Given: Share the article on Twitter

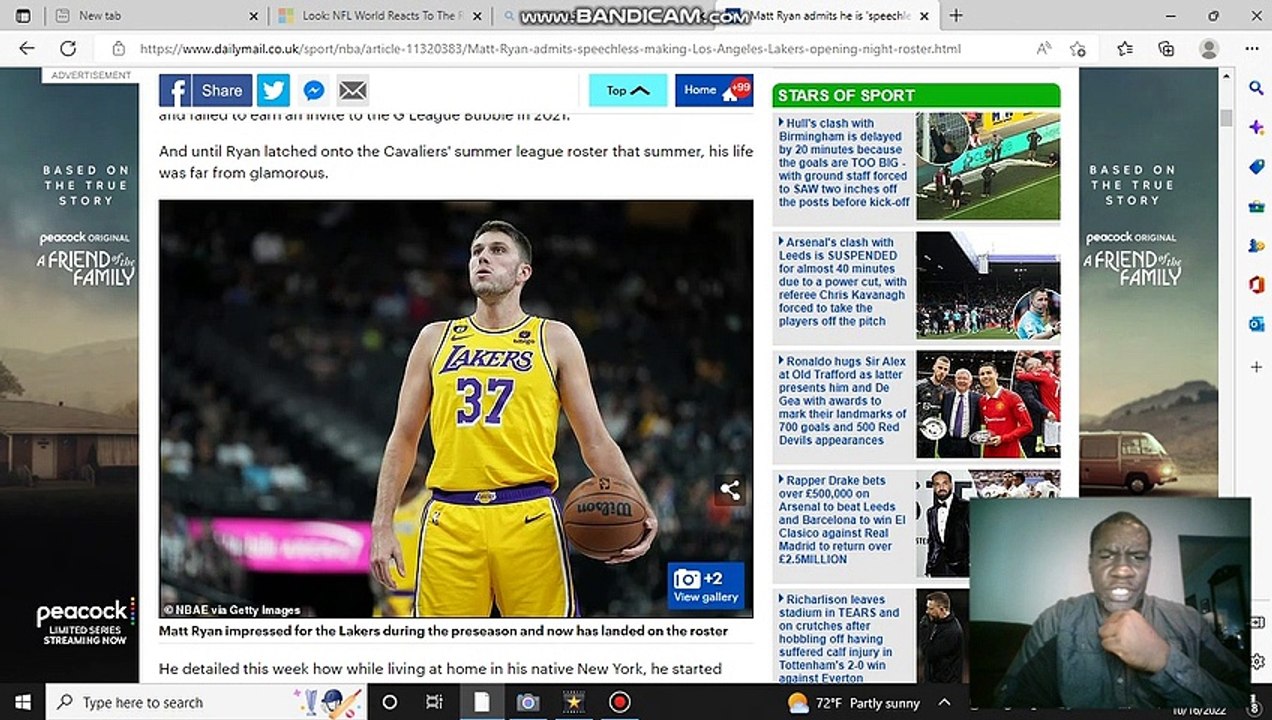Looking at the screenshot, I should (273, 90).
